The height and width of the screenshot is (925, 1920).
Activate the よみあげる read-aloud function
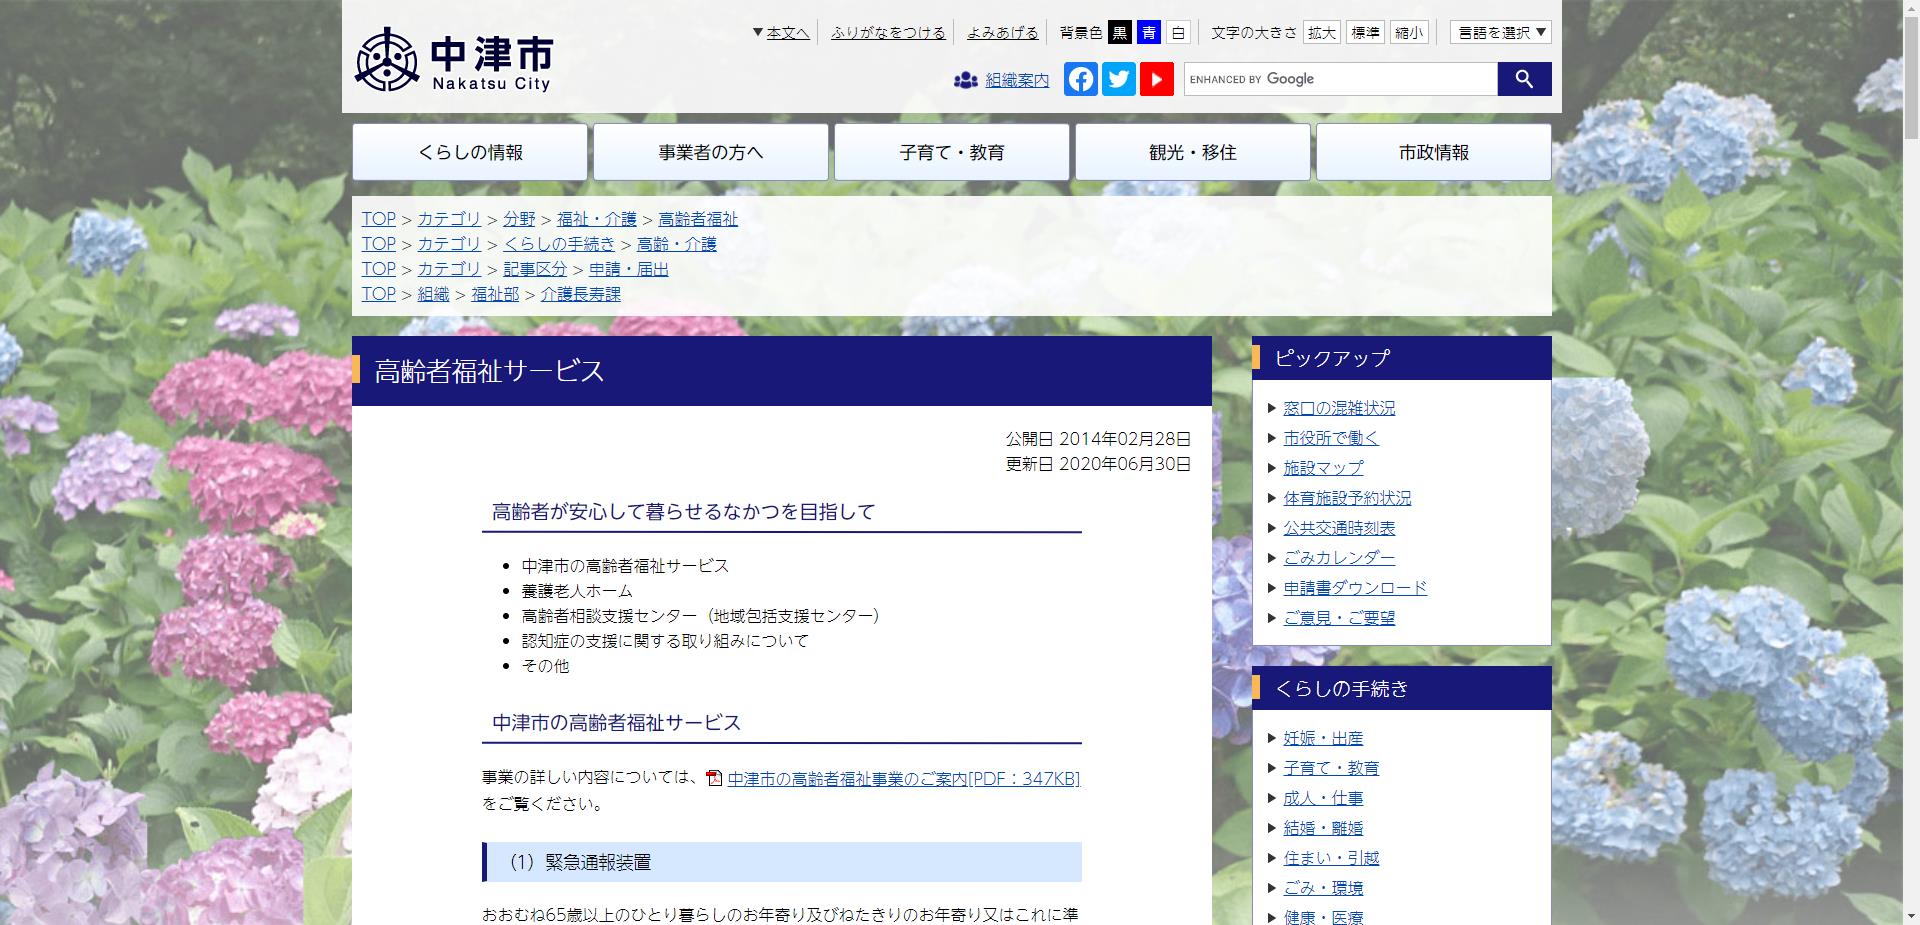[1000, 31]
